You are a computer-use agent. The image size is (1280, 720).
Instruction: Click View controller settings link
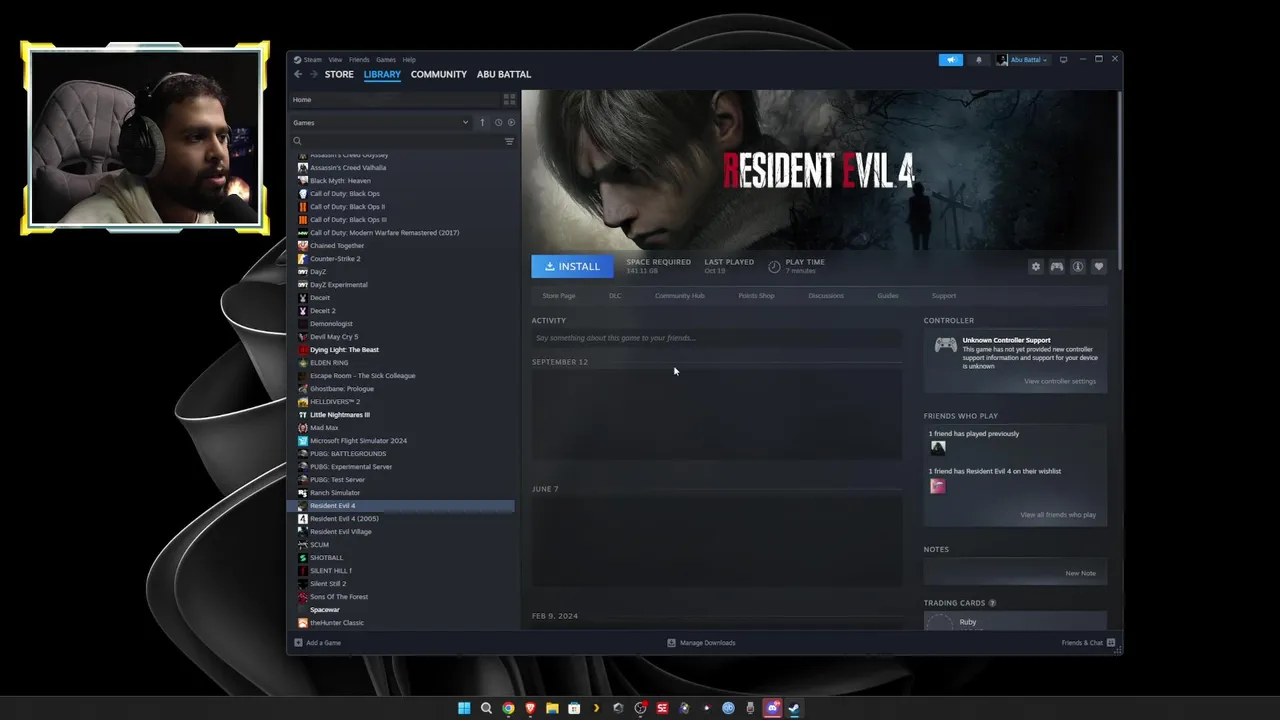coord(1060,381)
